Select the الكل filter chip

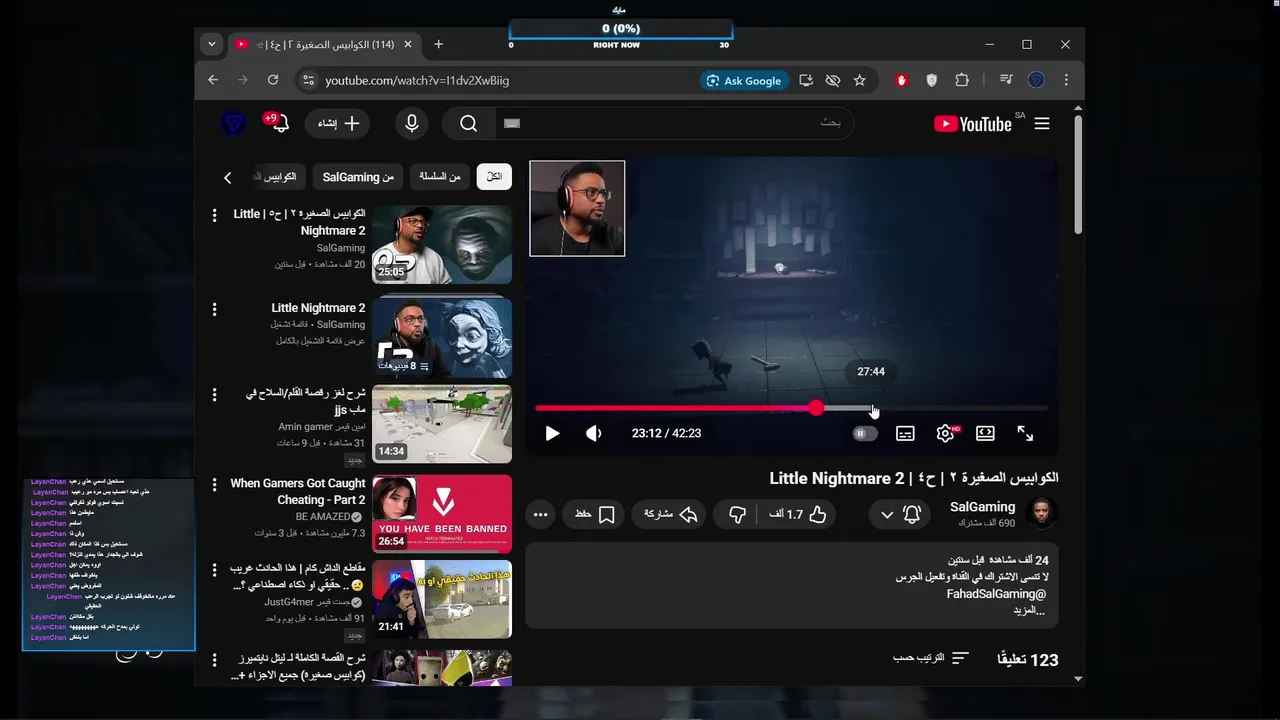pos(494,177)
